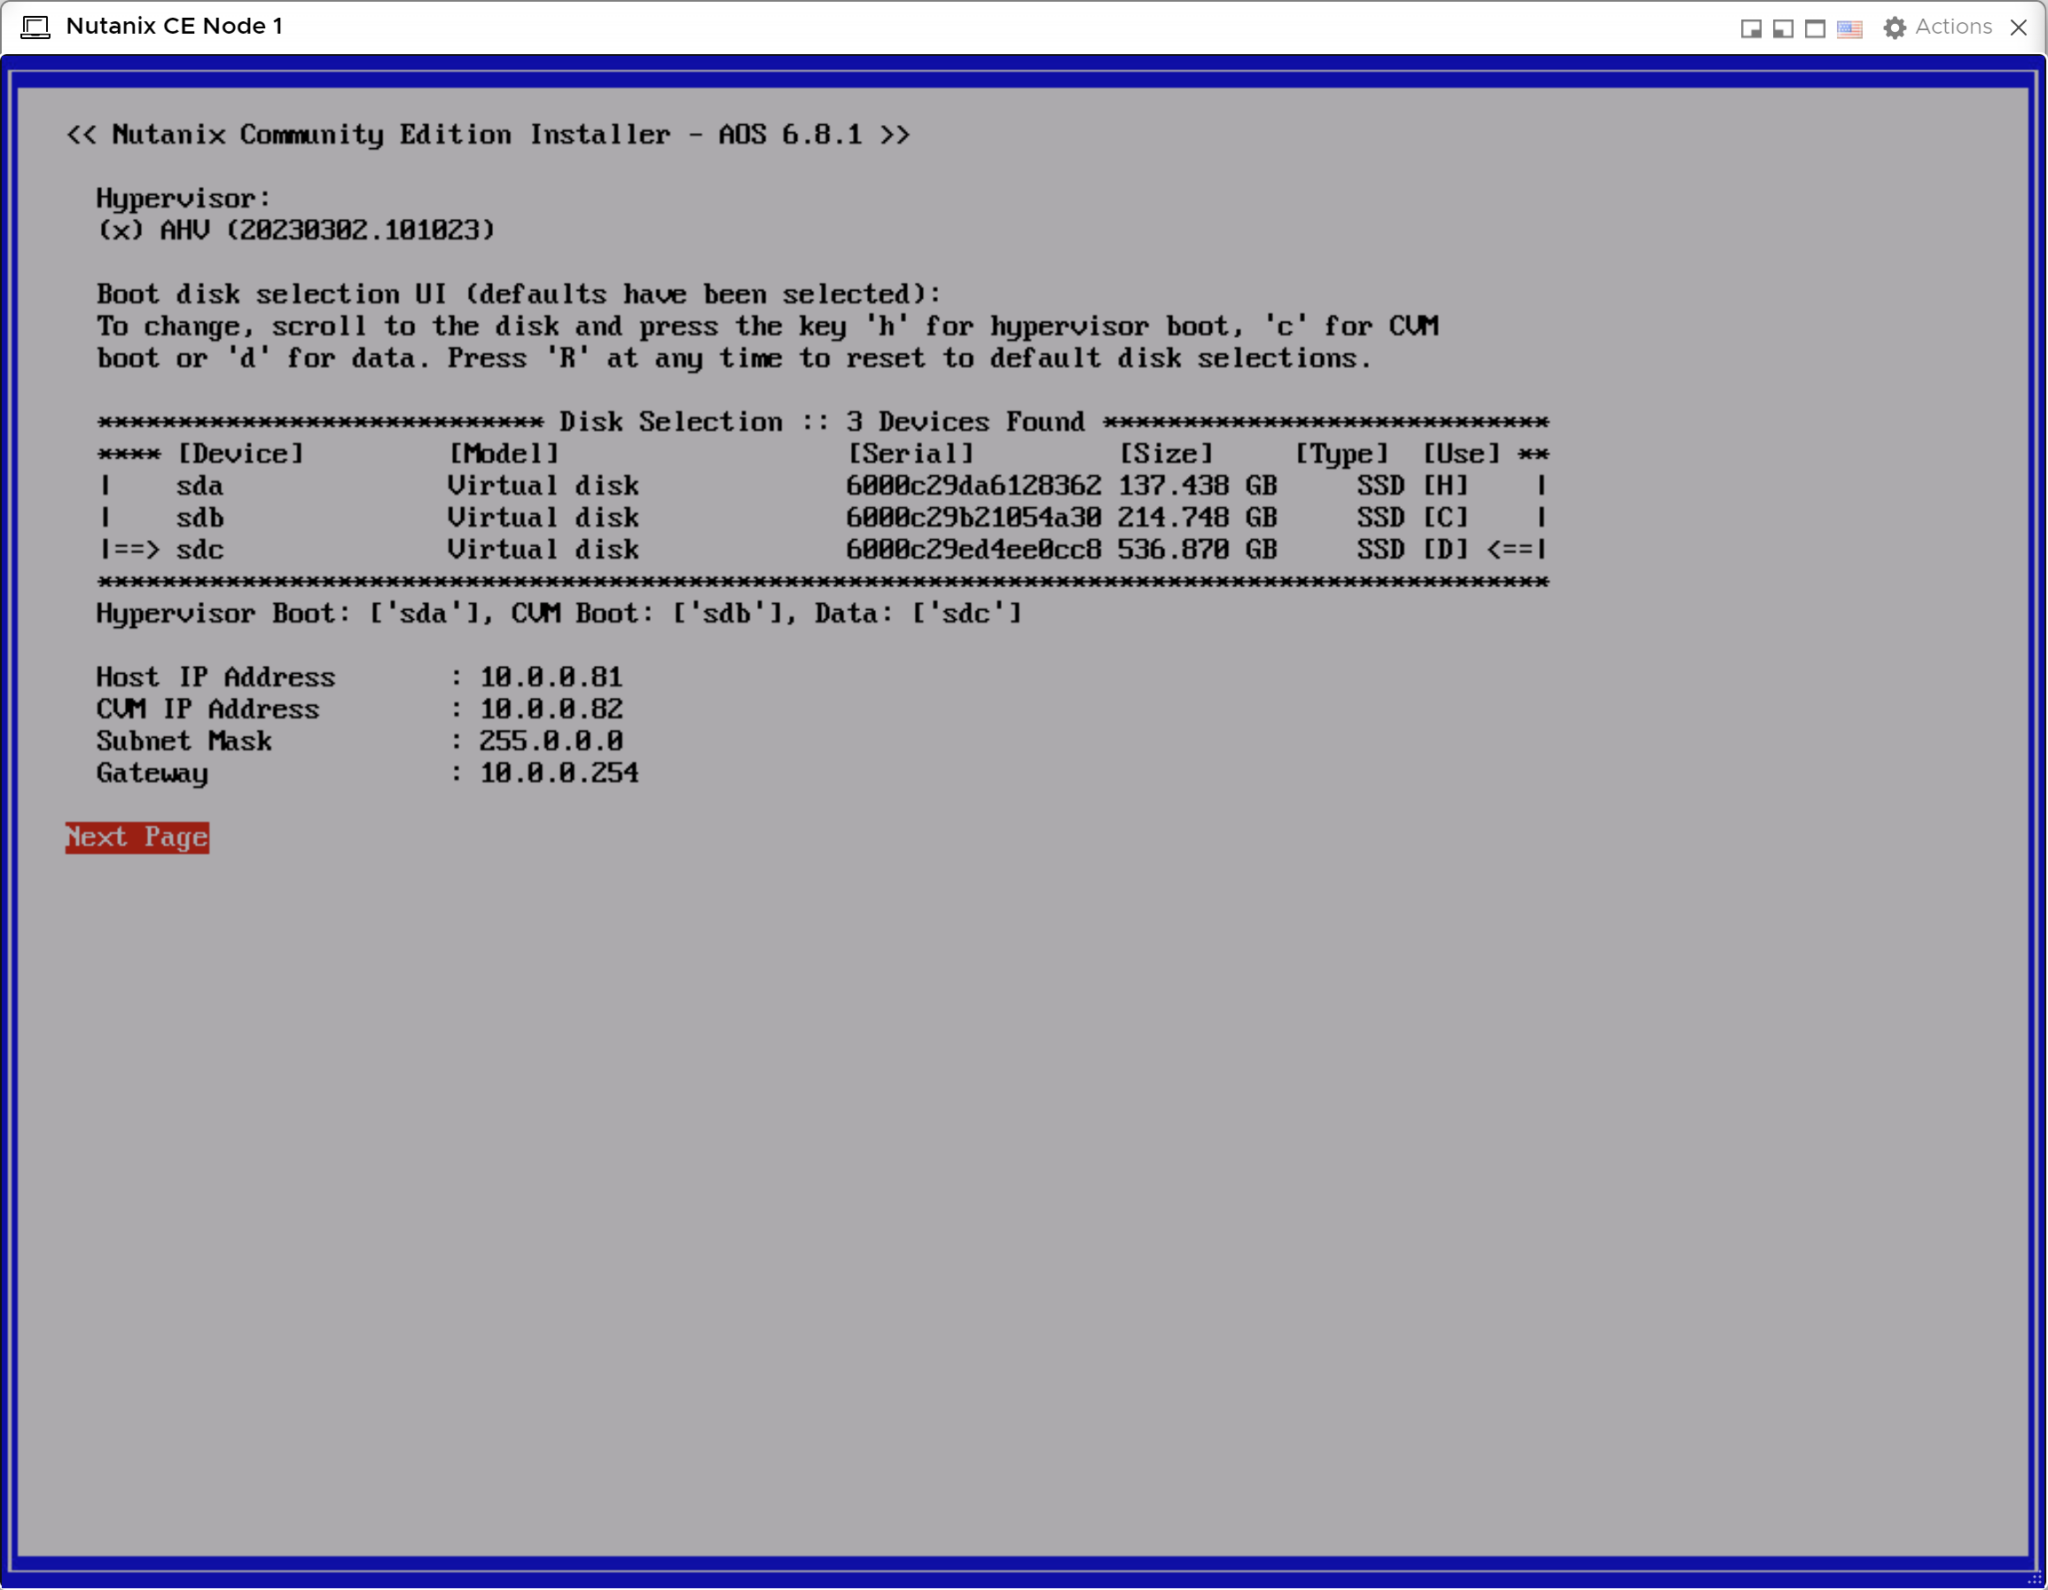The image size is (2048, 1590).
Task: Click the Nutanix CE Node 1 window title
Action: pyautogui.click(x=175, y=27)
